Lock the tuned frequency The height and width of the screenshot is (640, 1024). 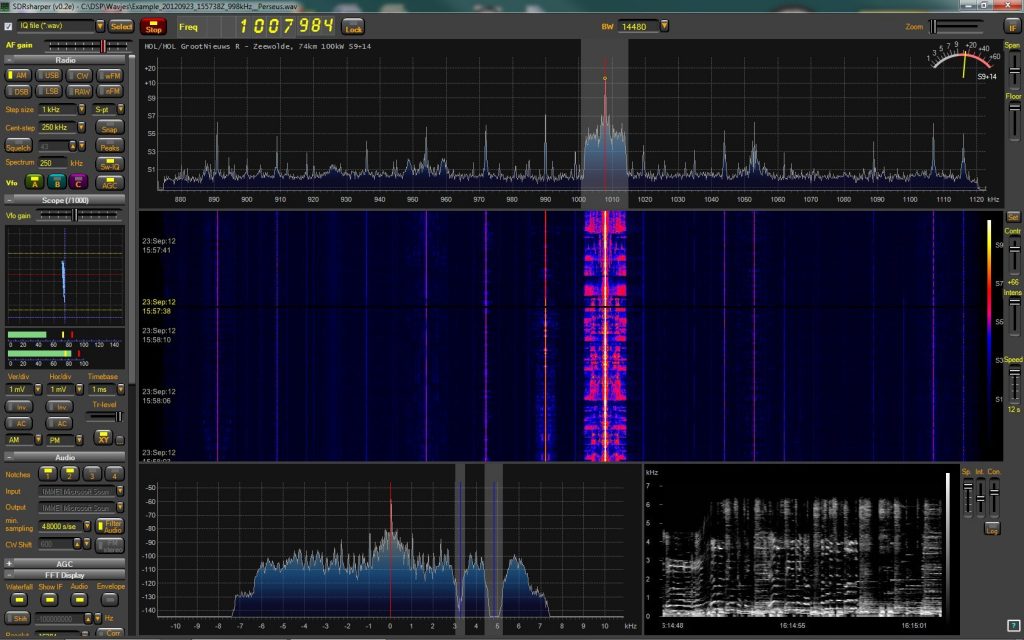(353, 27)
